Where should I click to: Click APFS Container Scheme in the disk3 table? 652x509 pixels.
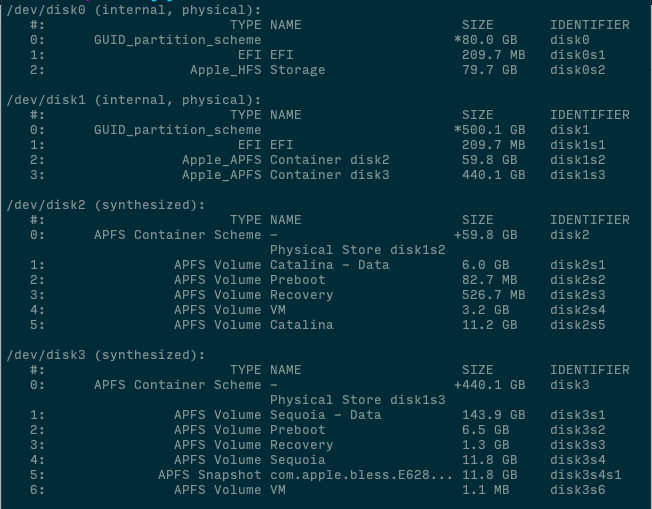click(x=178, y=385)
